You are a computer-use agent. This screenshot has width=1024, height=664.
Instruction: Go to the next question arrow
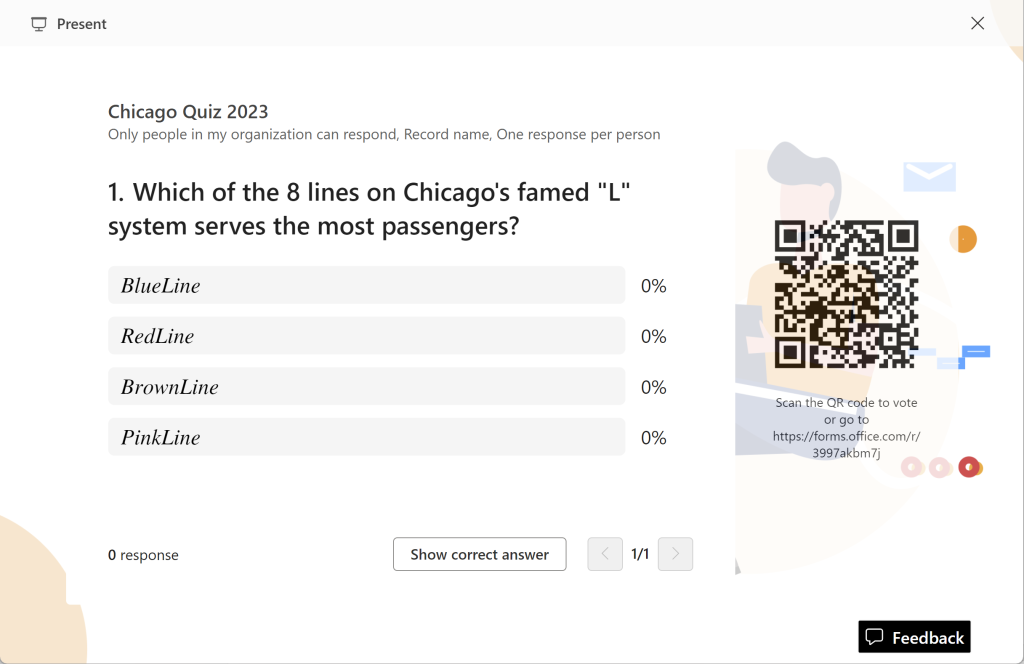point(675,554)
